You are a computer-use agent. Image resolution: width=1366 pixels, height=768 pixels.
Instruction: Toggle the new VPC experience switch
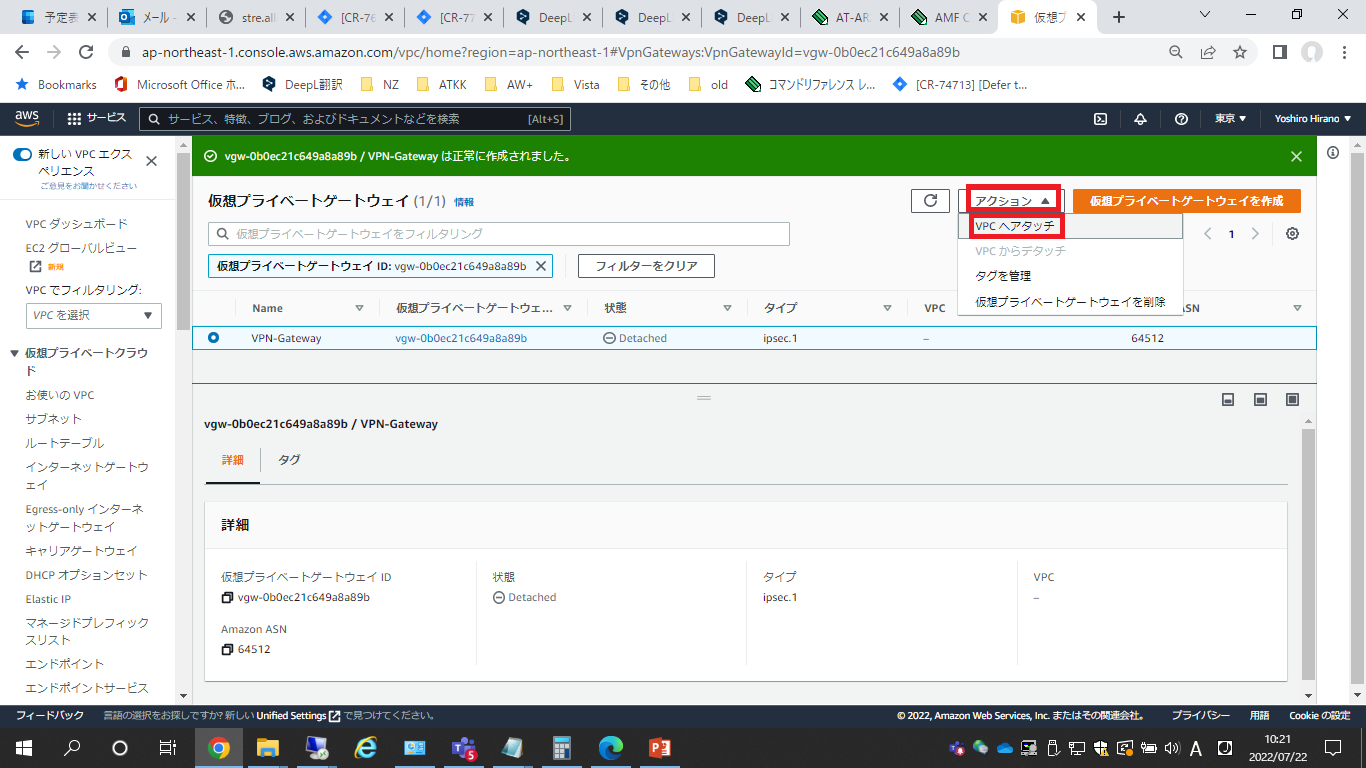[x=22, y=155]
